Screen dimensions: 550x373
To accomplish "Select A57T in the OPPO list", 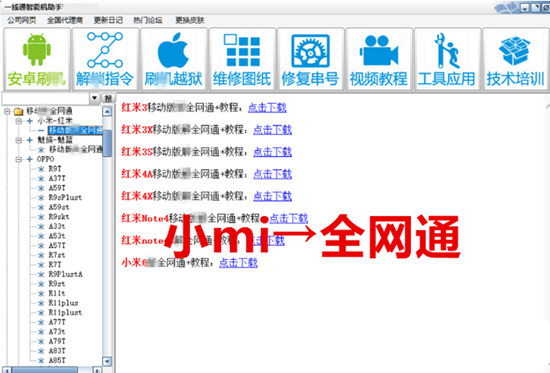I will coord(57,245).
